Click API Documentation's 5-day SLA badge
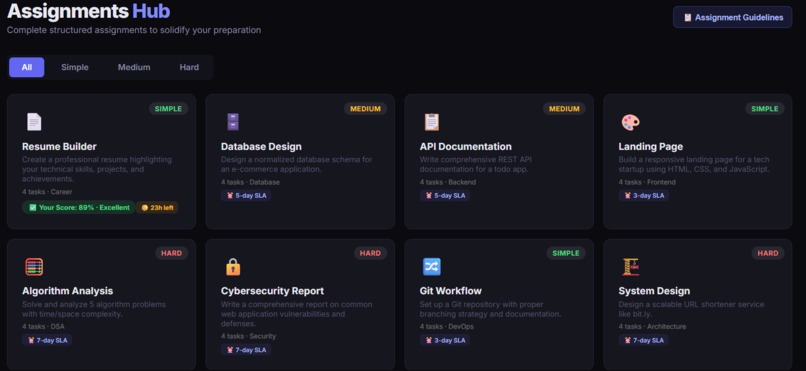Viewport: 806px width, 371px height. tap(445, 196)
